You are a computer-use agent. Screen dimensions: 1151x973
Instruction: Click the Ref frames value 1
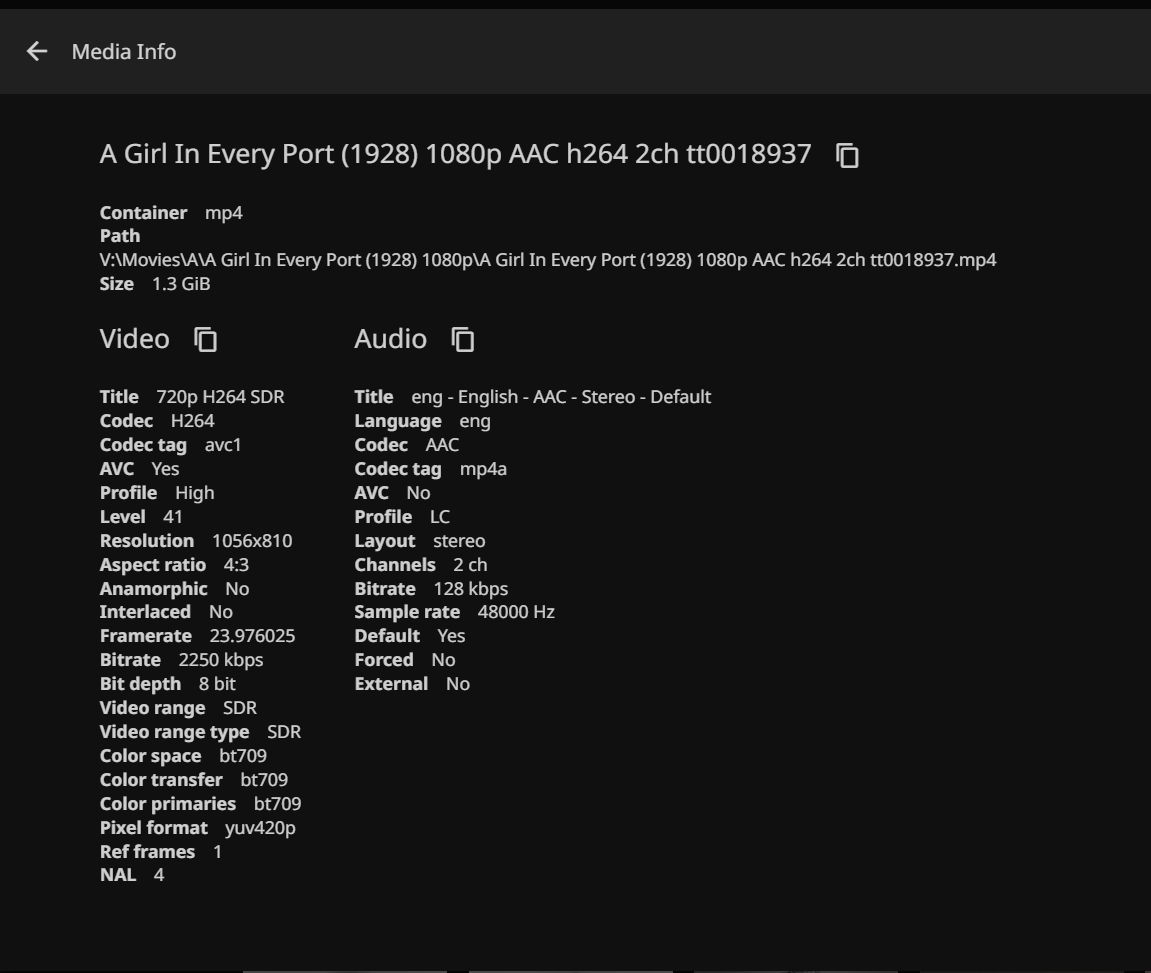click(217, 852)
